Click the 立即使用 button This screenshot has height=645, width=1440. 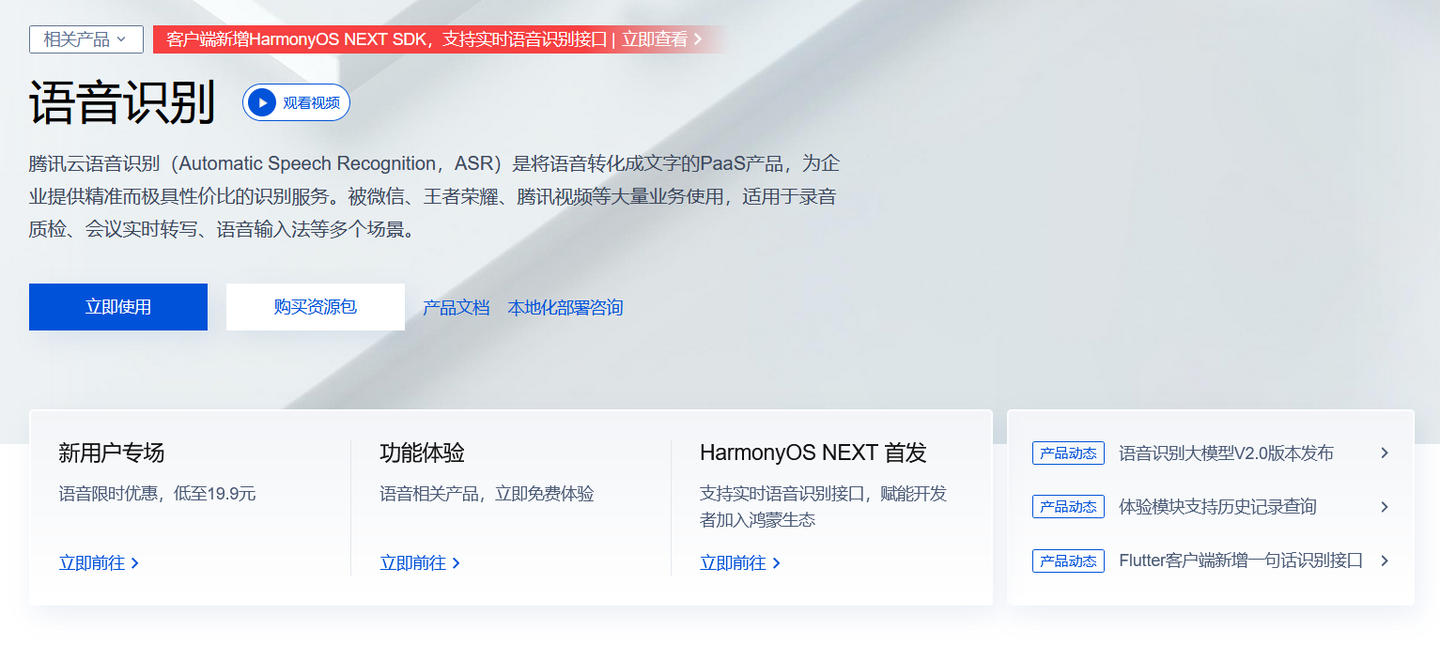coord(118,307)
